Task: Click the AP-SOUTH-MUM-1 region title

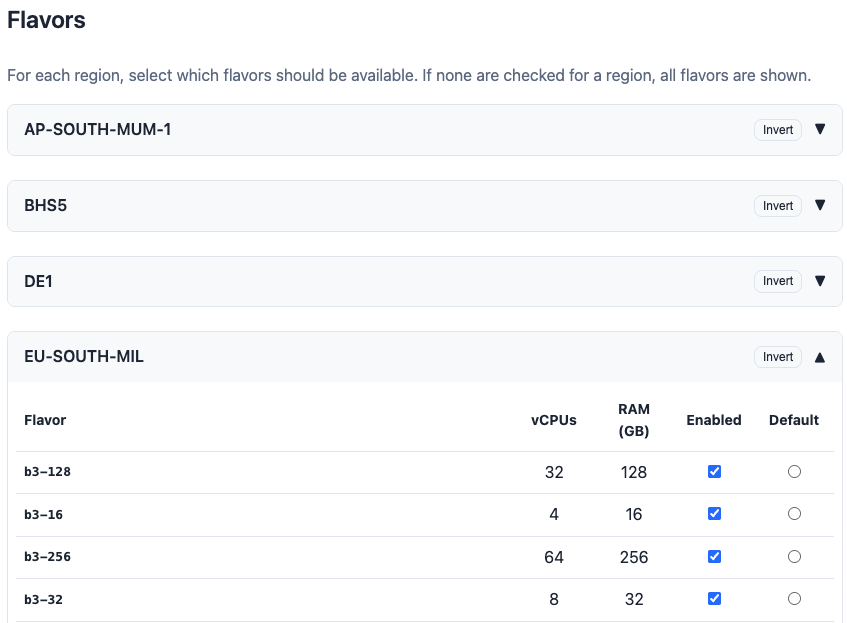Action: (x=98, y=129)
